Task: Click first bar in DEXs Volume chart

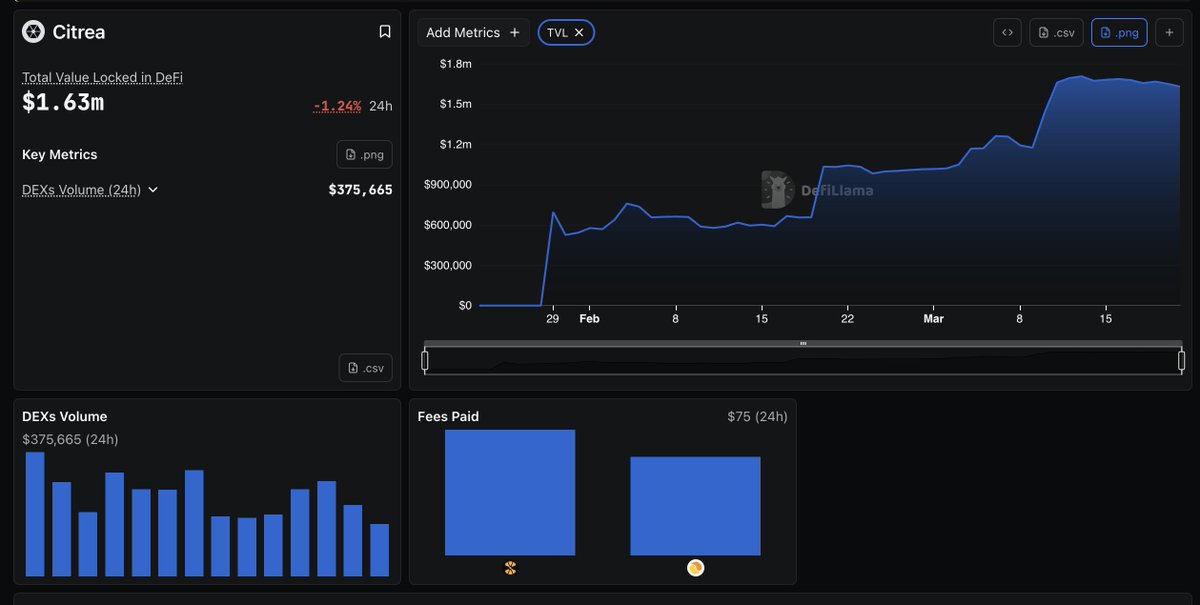Action: tap(35, 514)
